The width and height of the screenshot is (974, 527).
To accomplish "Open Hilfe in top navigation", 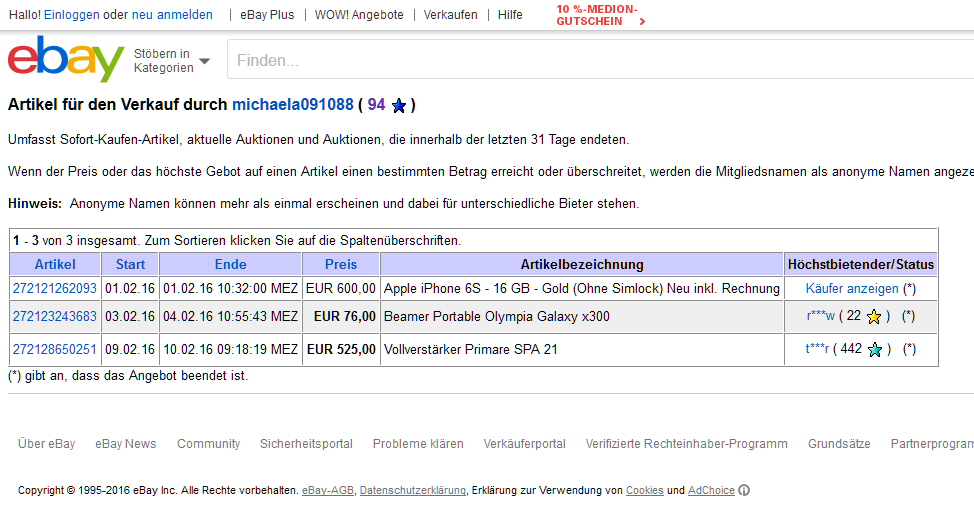I will (510, 15).
